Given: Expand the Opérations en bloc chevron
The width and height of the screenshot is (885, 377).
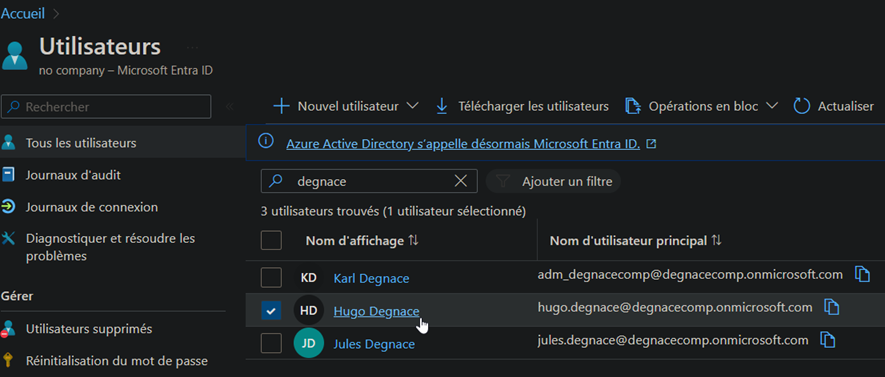Looking at the screenshot, I should [772, 106].
